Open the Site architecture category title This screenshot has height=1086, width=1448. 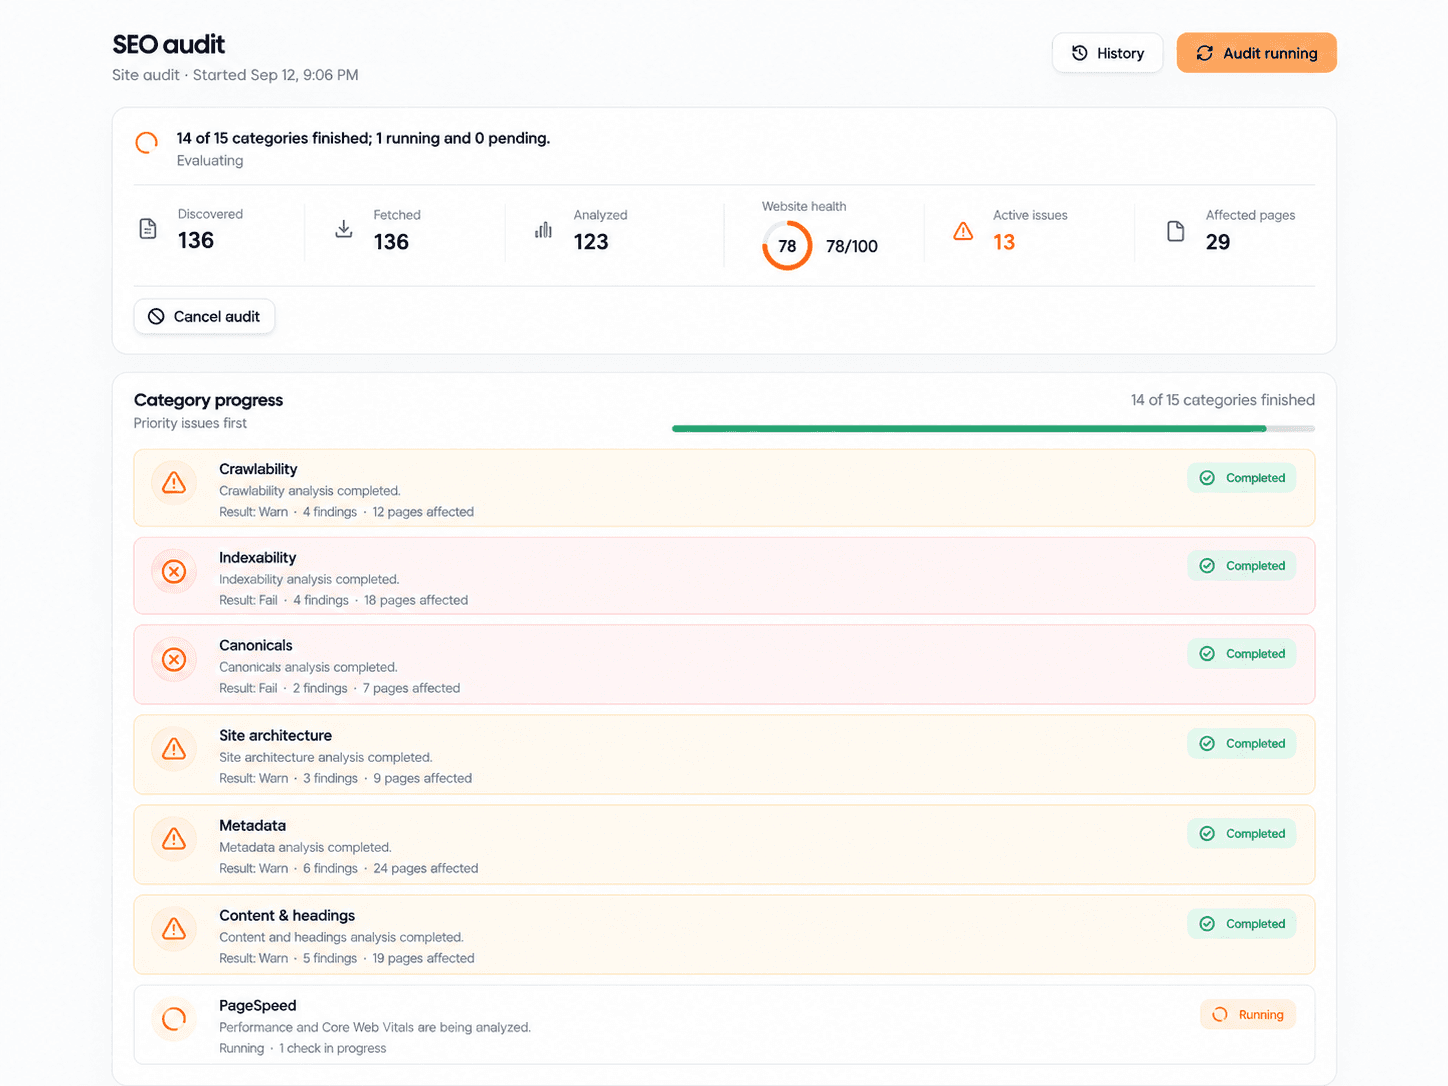(x=275, y=735)
